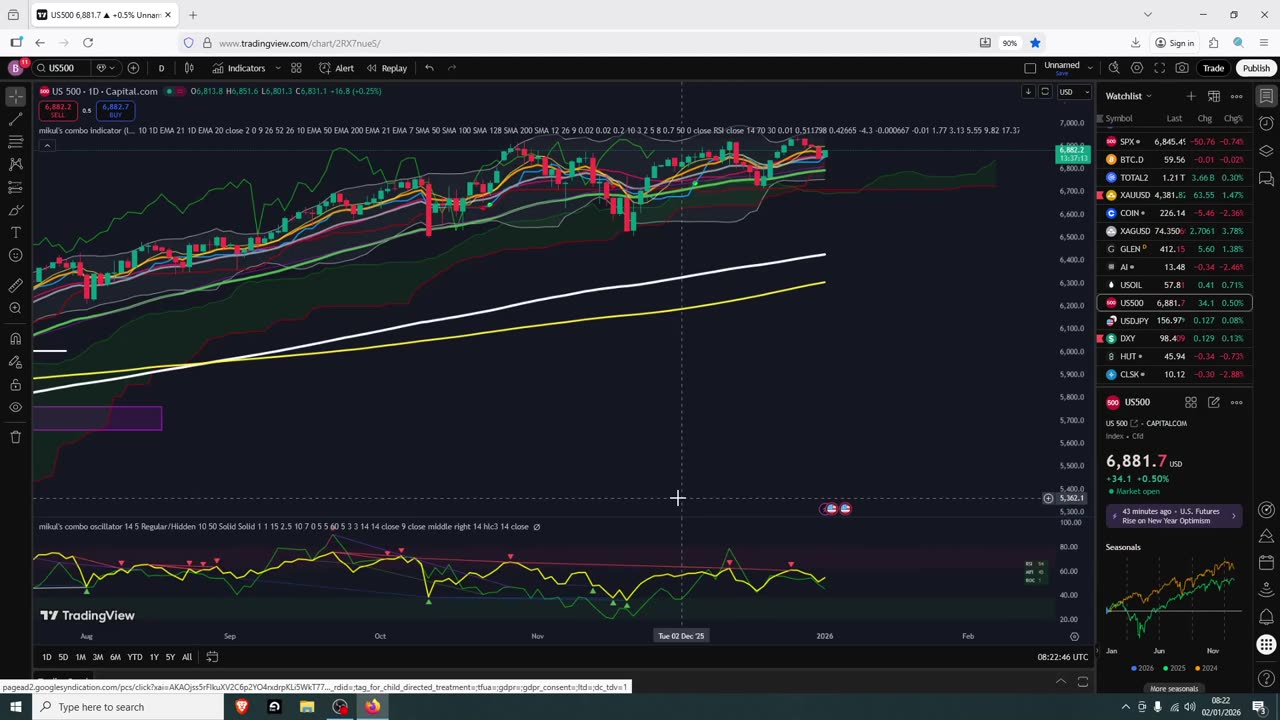1280x720 pixels.
Task: Expand the favorite indicators dropdown arrow
Action: click(x=278, y=68)
